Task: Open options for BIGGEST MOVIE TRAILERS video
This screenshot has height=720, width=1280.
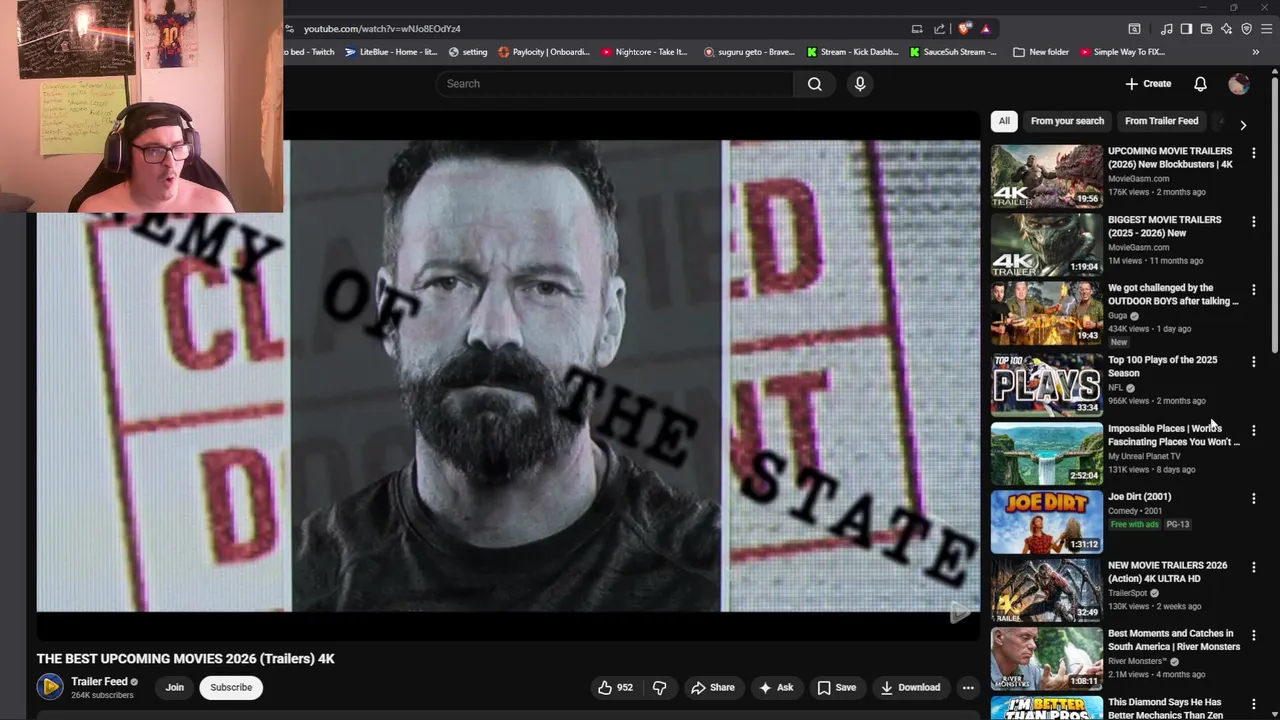Action: pyautogui.click(x=1254, y=221)
